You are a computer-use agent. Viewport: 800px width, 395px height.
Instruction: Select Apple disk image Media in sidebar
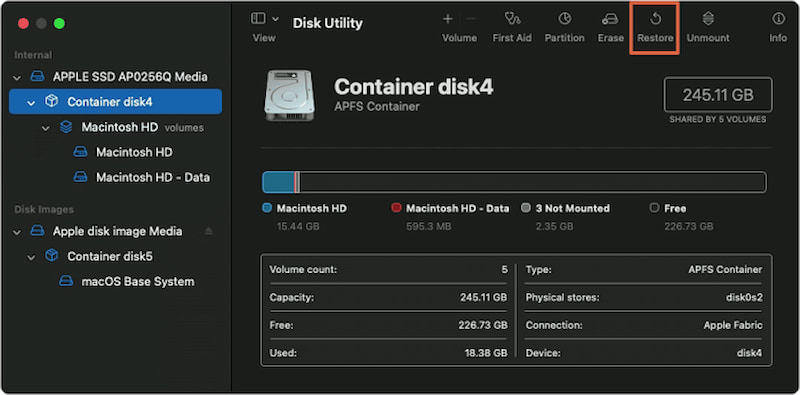click(117, 231)
